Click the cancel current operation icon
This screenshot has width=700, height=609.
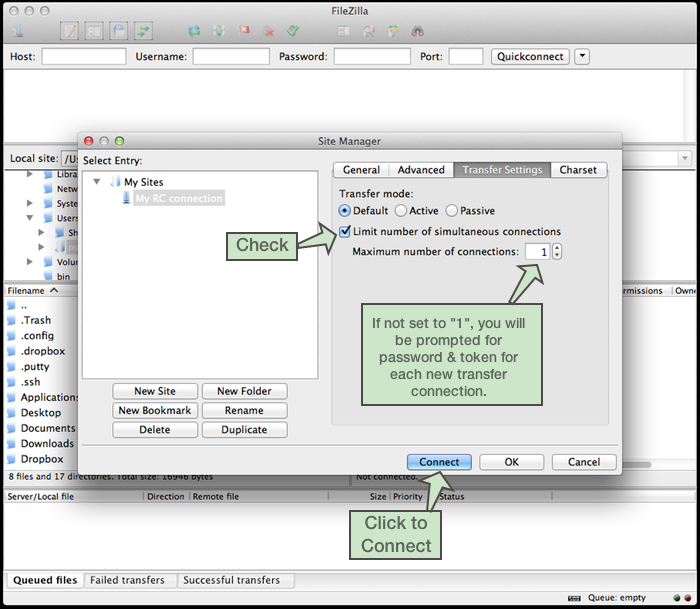(244, 31)
